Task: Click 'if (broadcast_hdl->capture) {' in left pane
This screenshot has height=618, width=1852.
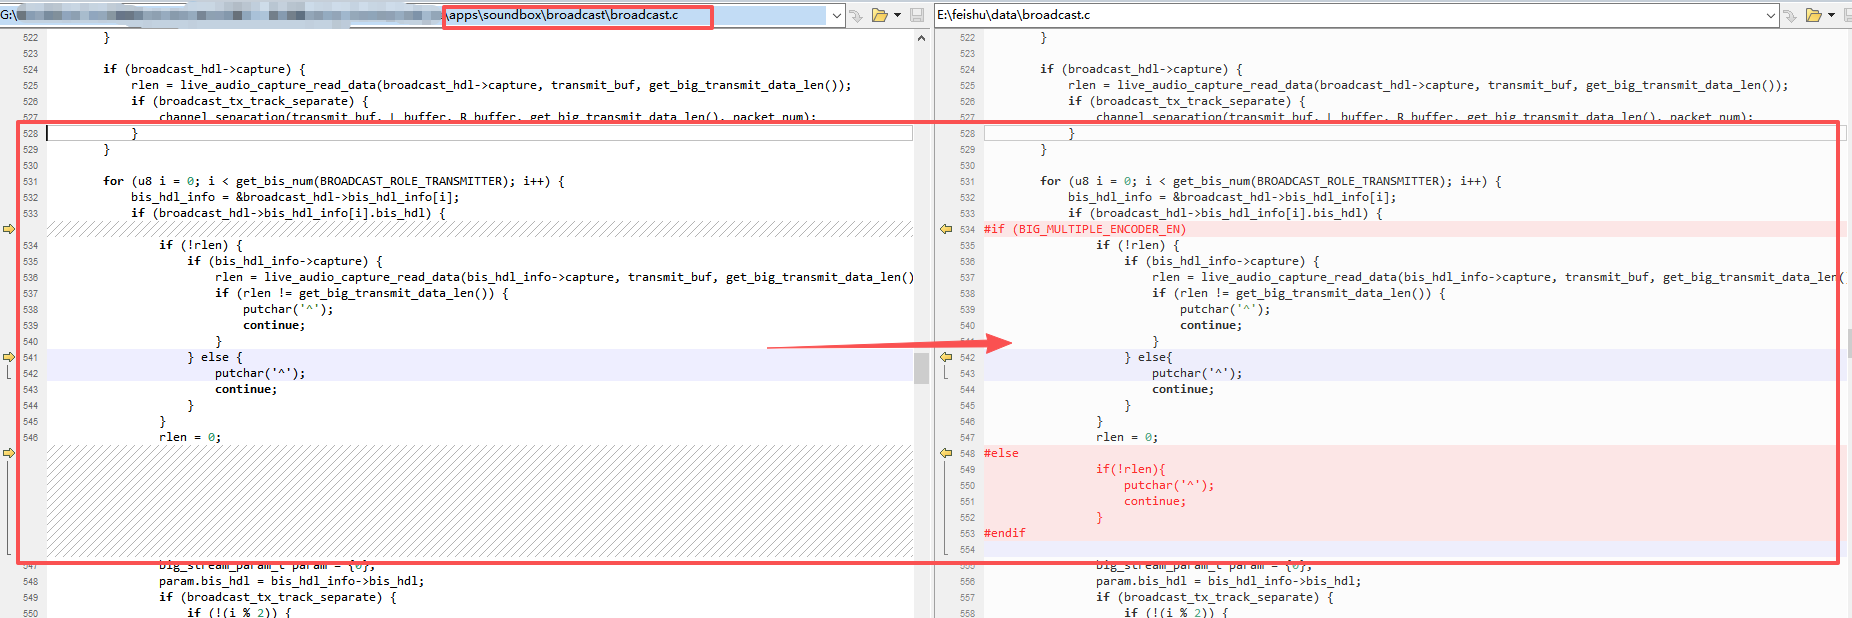Action: (x=204, y=69)
